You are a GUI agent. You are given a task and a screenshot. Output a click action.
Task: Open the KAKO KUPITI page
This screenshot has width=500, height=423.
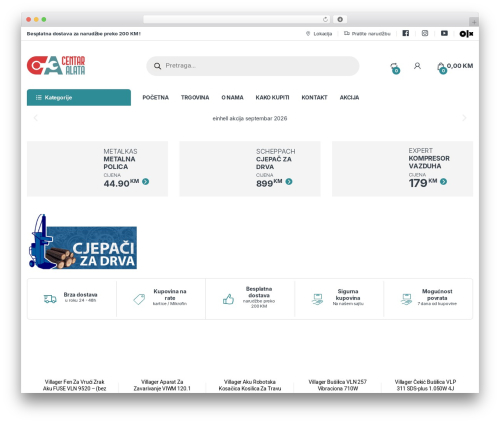coord(272,97)
